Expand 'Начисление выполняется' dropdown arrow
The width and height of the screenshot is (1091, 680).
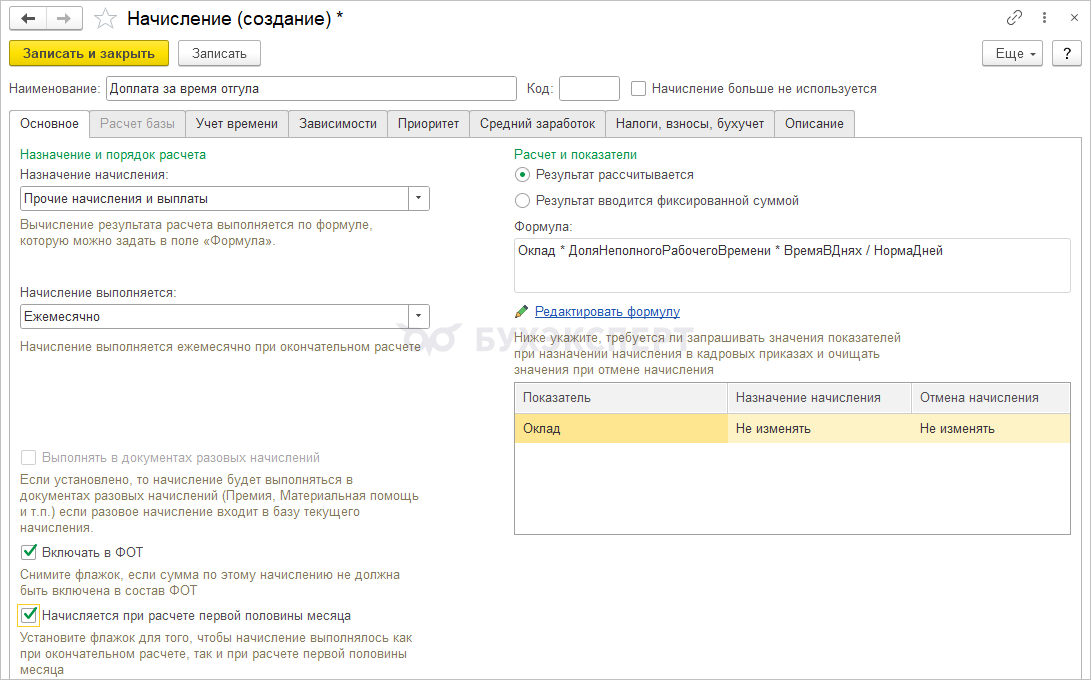coord(419,317)
